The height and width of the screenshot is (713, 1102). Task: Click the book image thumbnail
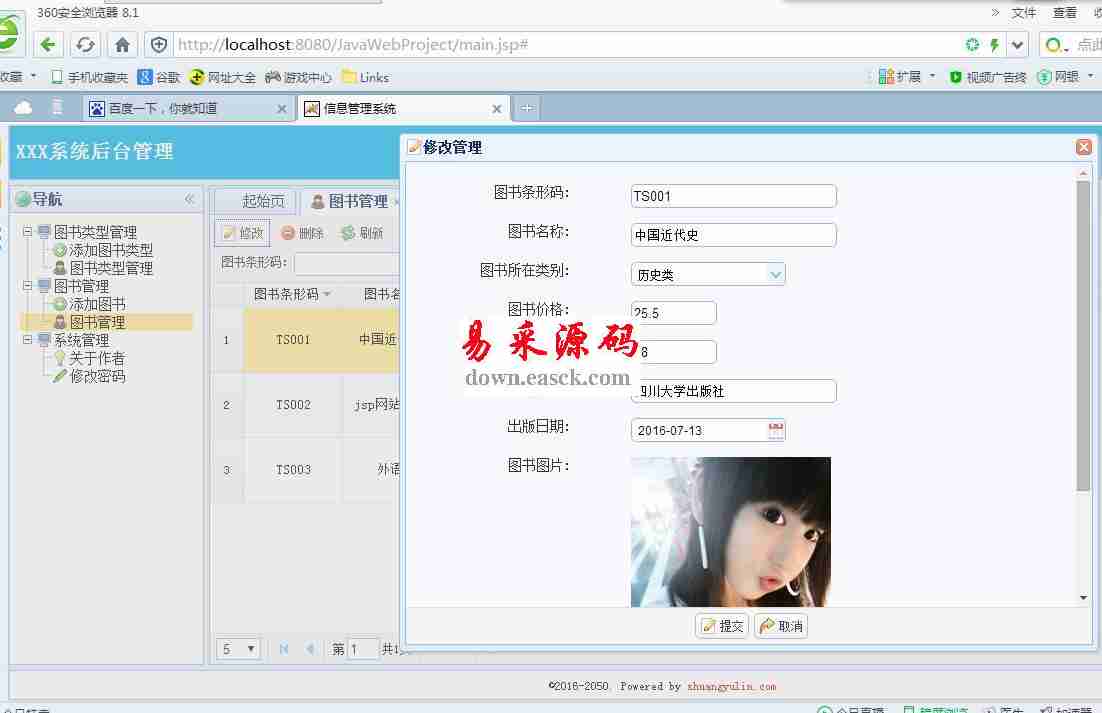coord(730,531)
